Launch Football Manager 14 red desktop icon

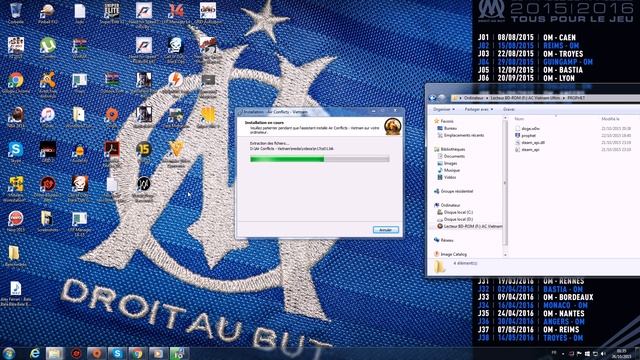click(x=176, y=12)
